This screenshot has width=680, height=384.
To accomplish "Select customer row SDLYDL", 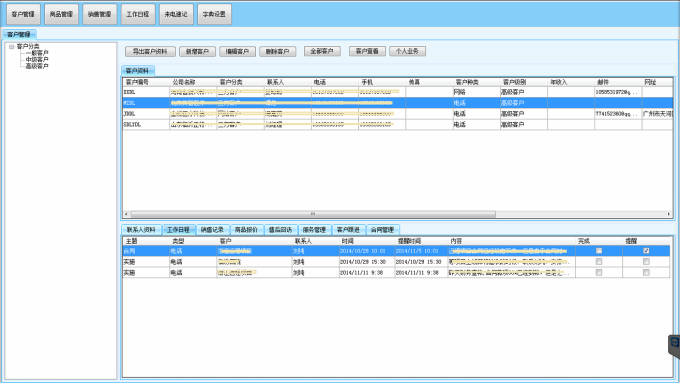I will coord(398,125).
